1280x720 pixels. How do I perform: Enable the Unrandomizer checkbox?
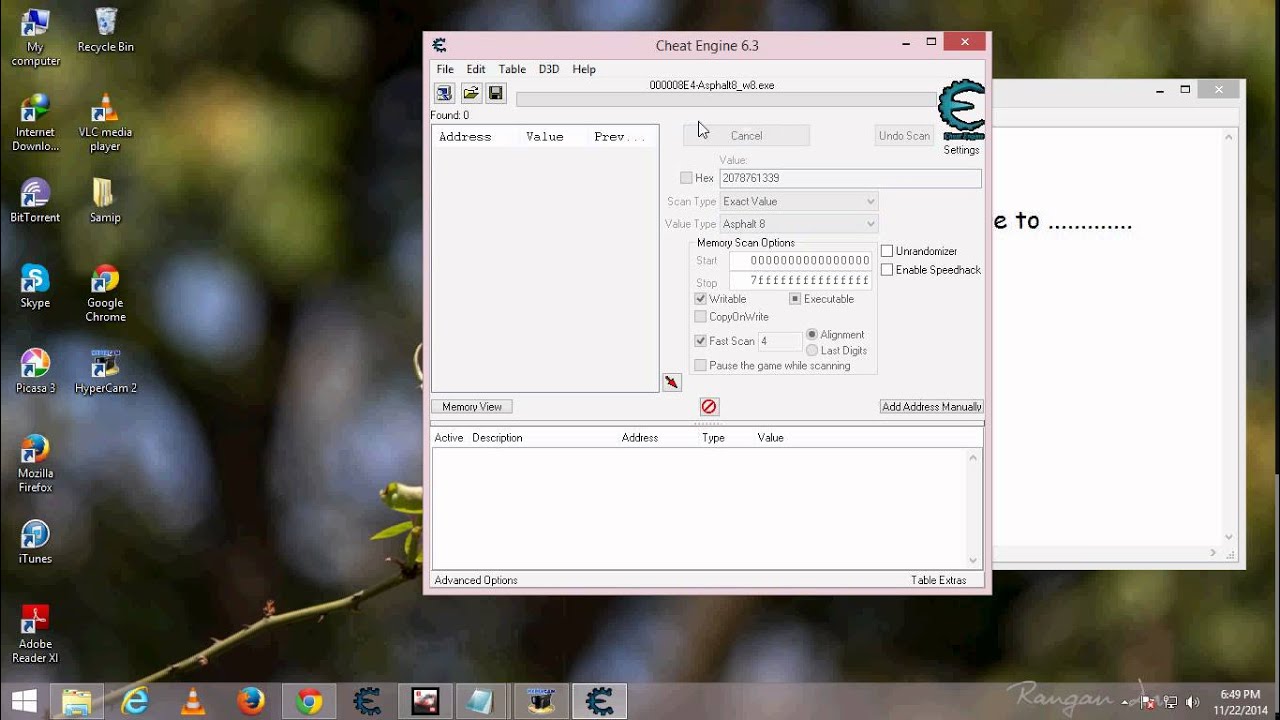click(x=887, y=251)
